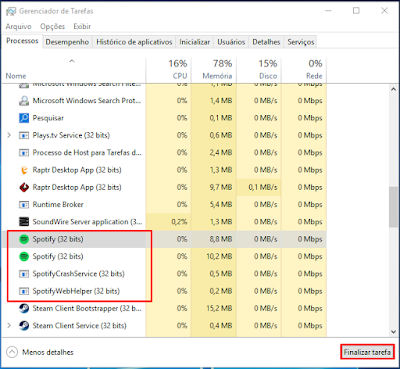Click the Menos detalhes link text
This screenshot has width=400, height=369.
(48, 352)
